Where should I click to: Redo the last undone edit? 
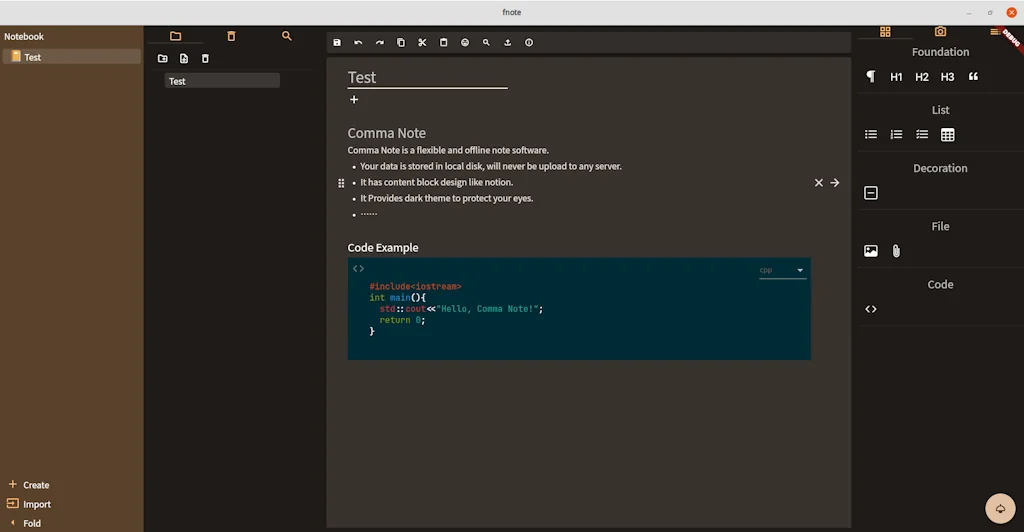point(379,42)
